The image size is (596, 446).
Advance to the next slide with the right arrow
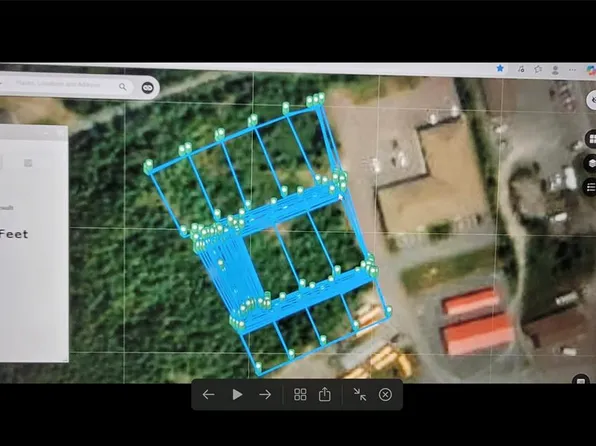[265, 395]
